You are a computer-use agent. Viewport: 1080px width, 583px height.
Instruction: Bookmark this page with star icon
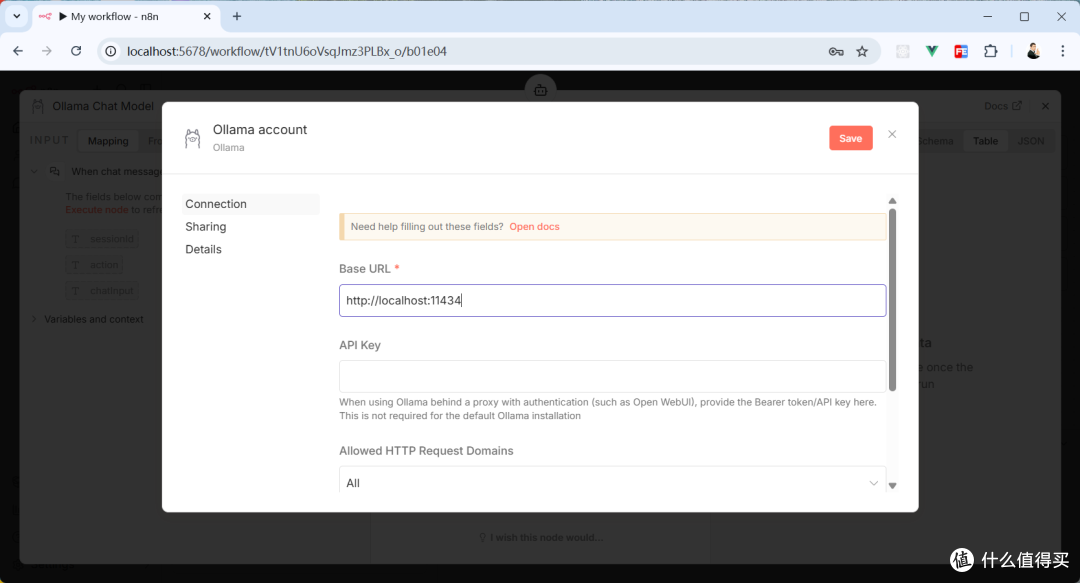click(862, 52)
